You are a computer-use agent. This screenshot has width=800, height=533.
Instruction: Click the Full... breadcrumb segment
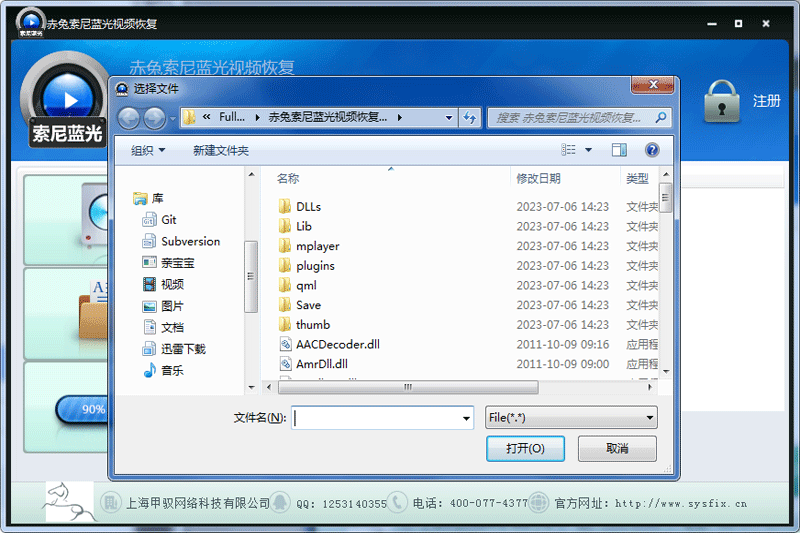tap(232, 117)
